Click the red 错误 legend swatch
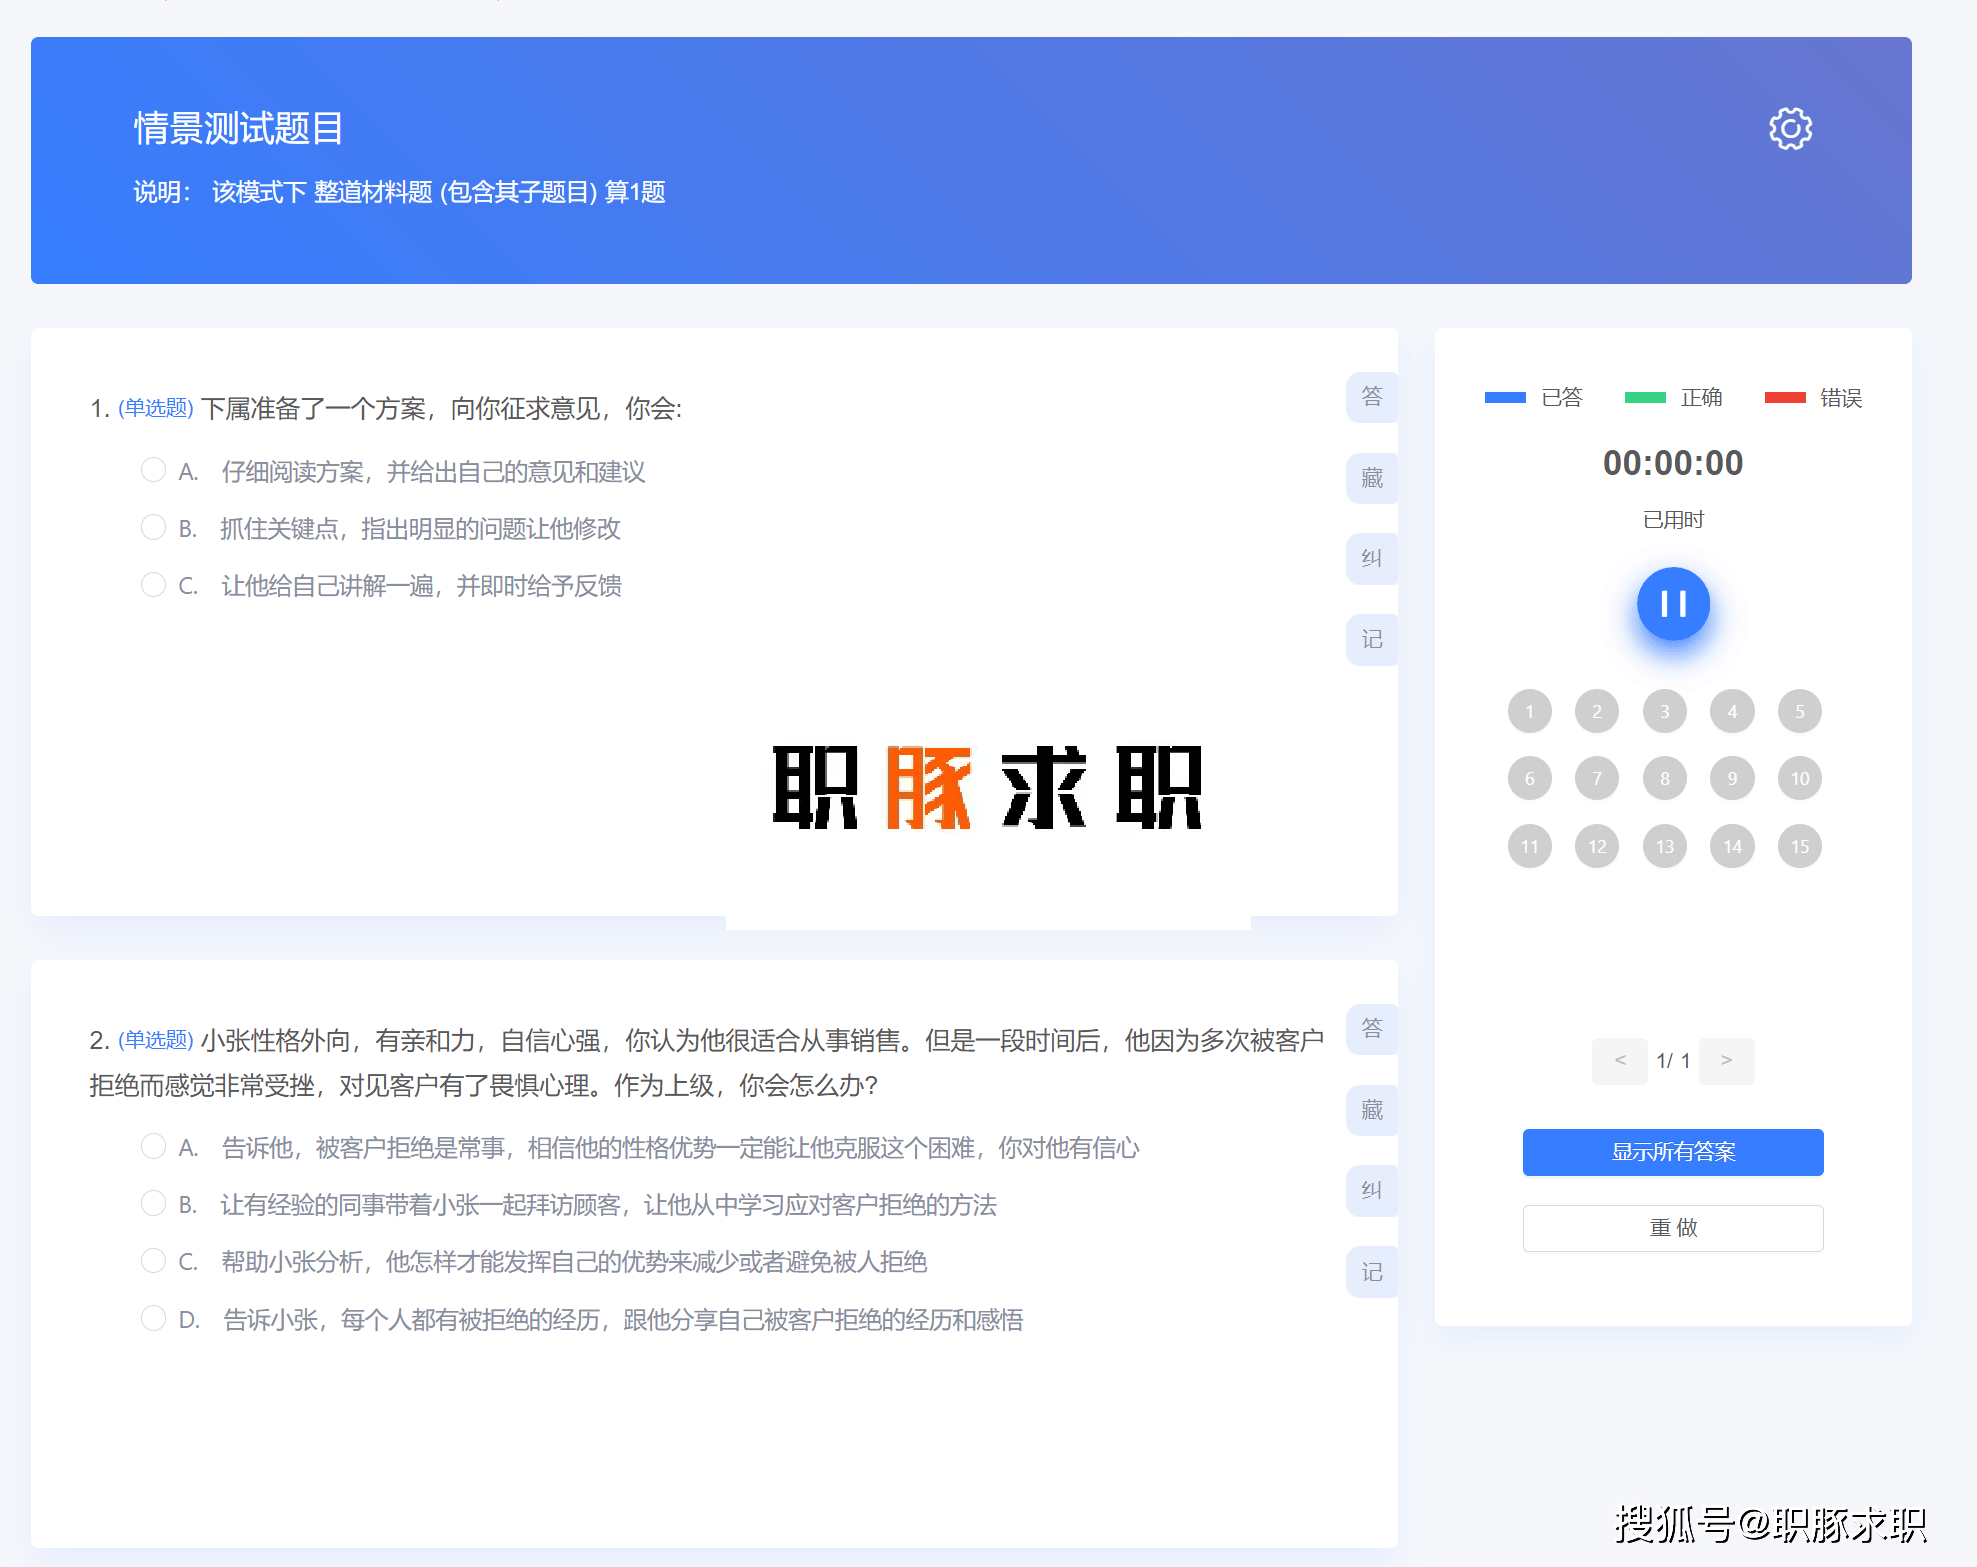The height and width of the screenshot is (1567, 1977). click(1784, 398)
